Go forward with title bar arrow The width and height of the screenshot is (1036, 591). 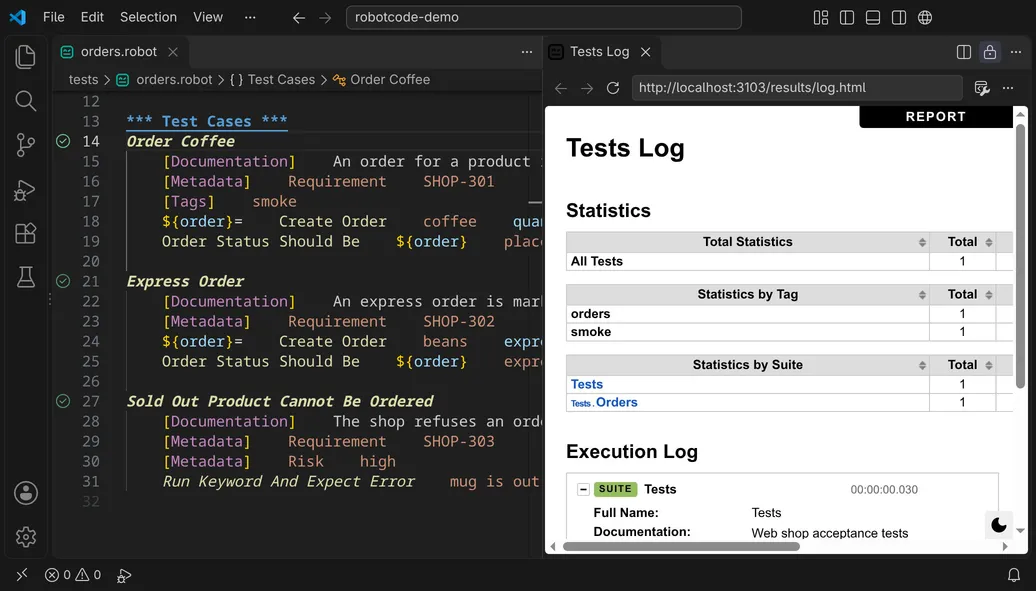325,18
